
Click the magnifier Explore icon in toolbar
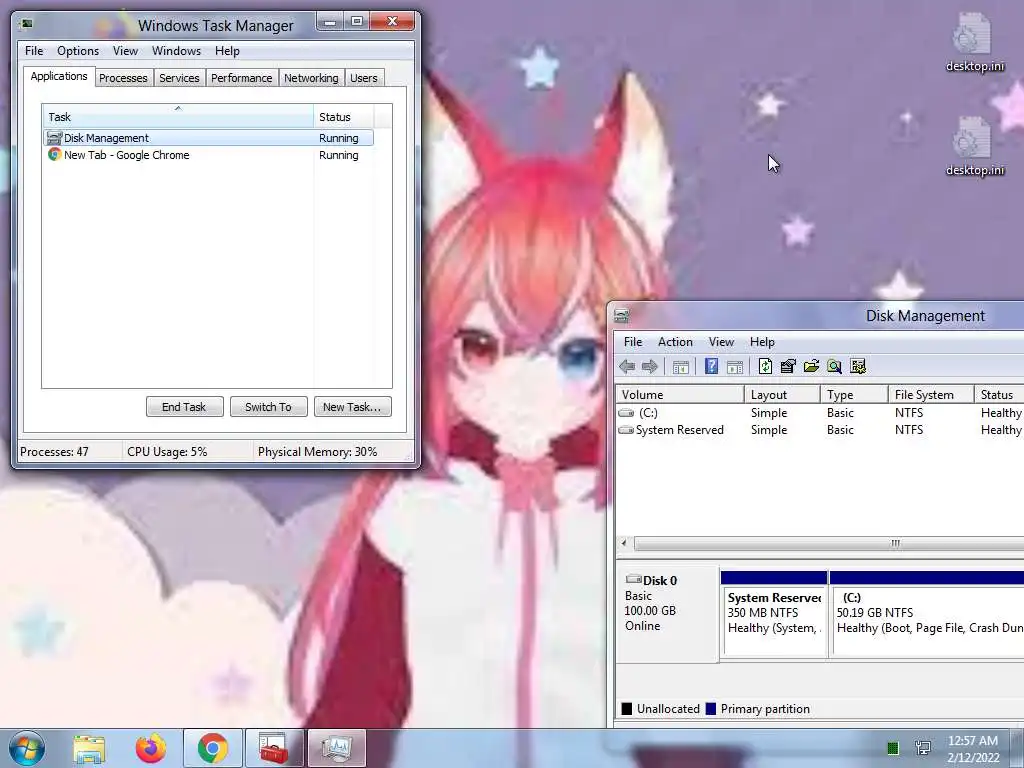tap(834, 366)
